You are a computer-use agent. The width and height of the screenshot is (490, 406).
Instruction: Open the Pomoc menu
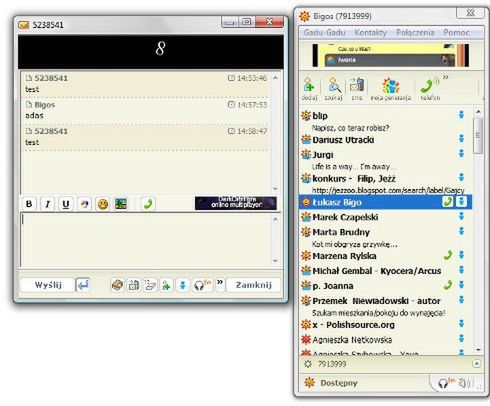click(x=456, y=33)
